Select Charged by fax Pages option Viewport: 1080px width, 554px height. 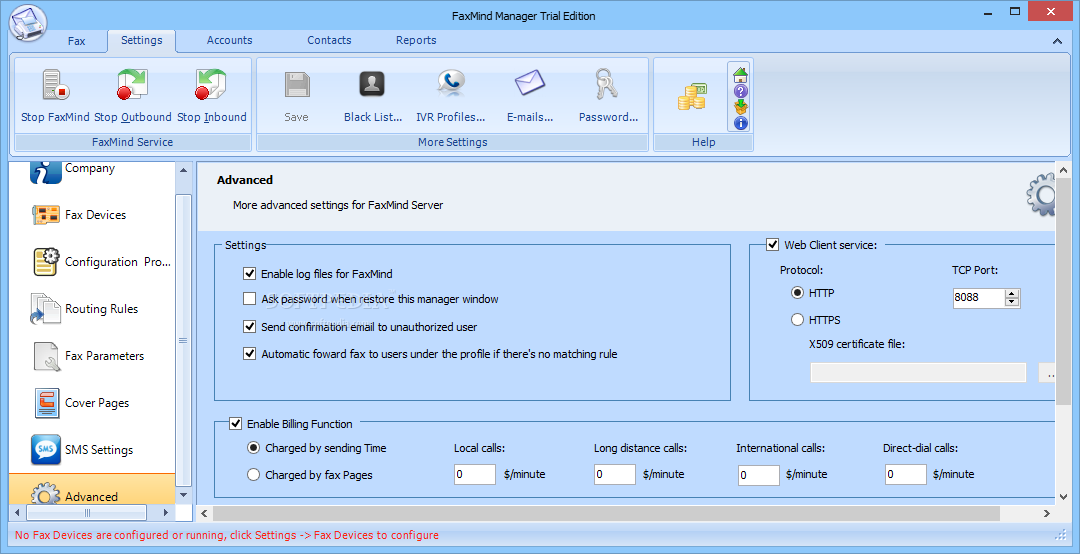(253, 475)
